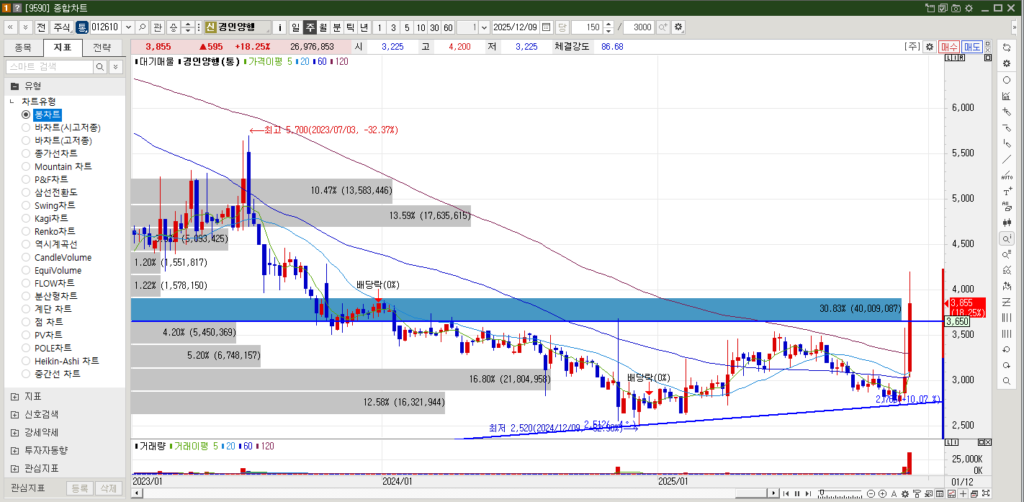Click the red 매수 buy button
Viewport: 1024px width, 502px height.
coord(949,46)
